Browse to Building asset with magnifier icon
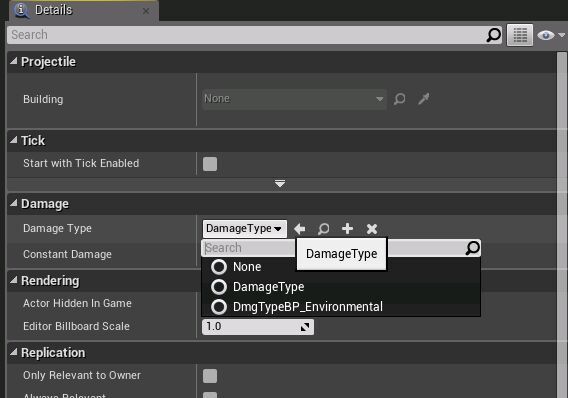This screenshot has width=568, height=398. point(400,99)
